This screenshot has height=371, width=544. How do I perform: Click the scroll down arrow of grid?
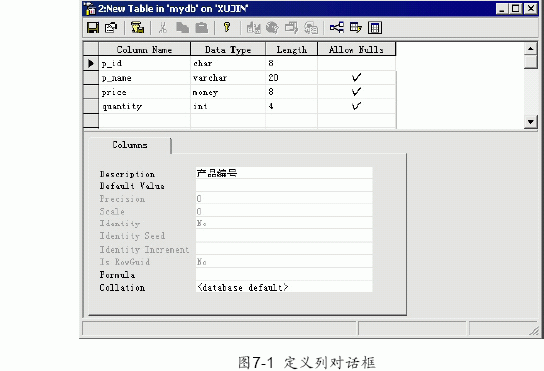[x=530, y=122]
